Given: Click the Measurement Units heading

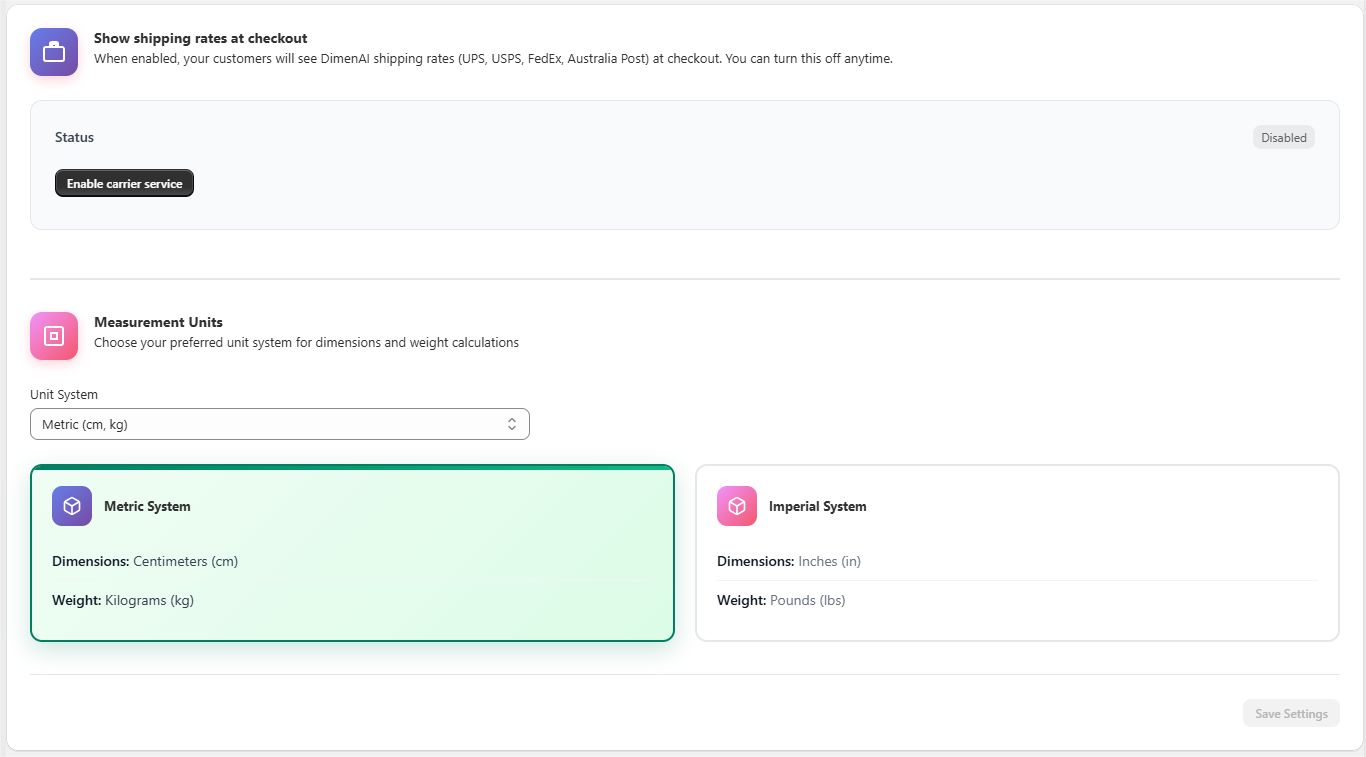Looking at the screenshot, I should [x=158, y=322].
